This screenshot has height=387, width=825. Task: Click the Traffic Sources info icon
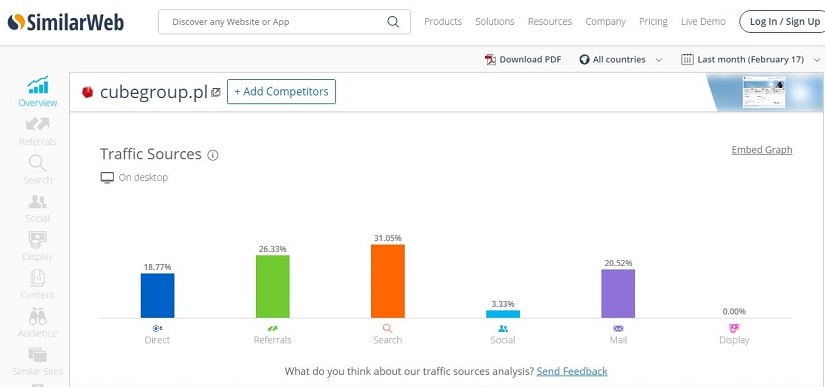click(213, 155)
